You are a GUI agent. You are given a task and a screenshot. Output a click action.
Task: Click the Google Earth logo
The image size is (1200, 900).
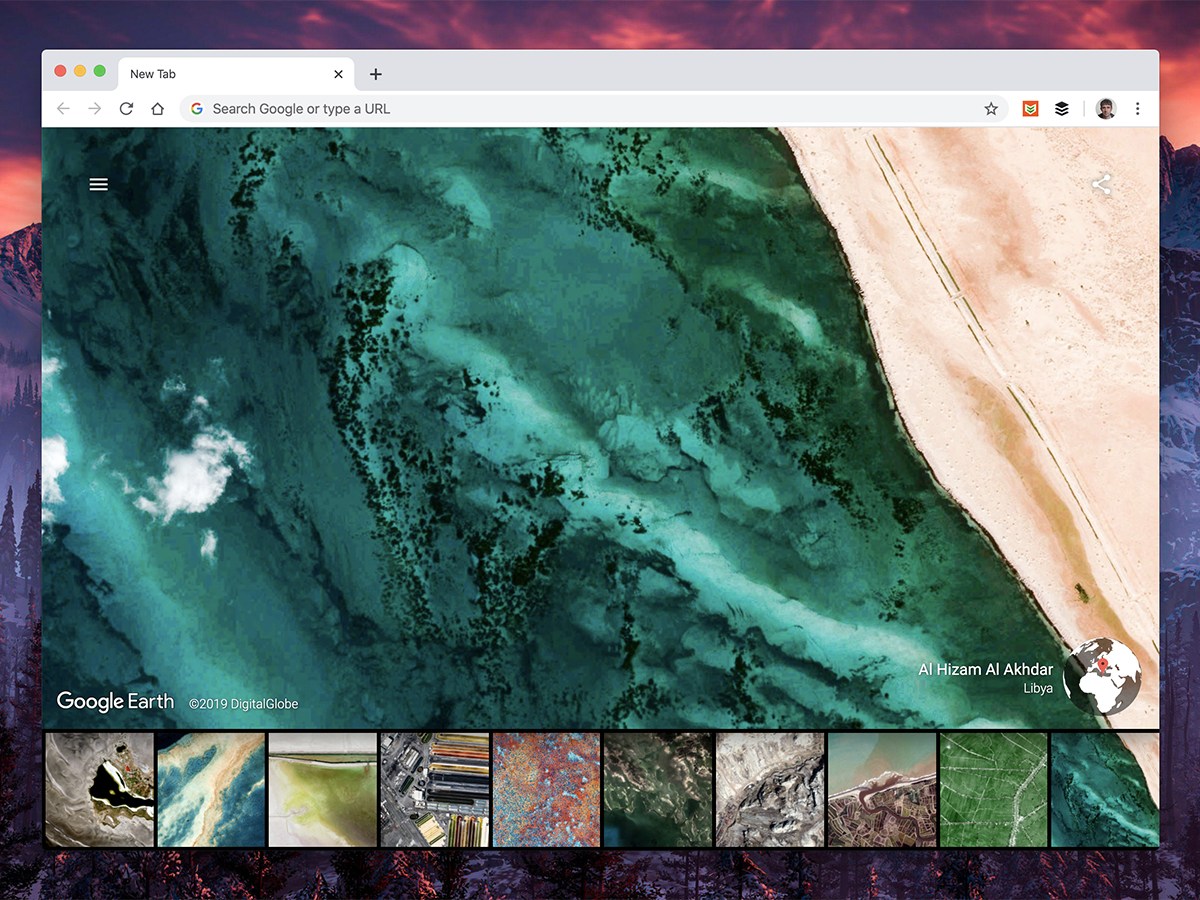pos(115,702)
